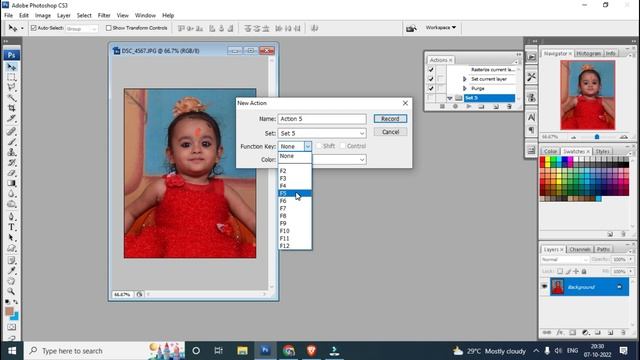
Task: Expand the Purge action step
Action: (464, 88)
